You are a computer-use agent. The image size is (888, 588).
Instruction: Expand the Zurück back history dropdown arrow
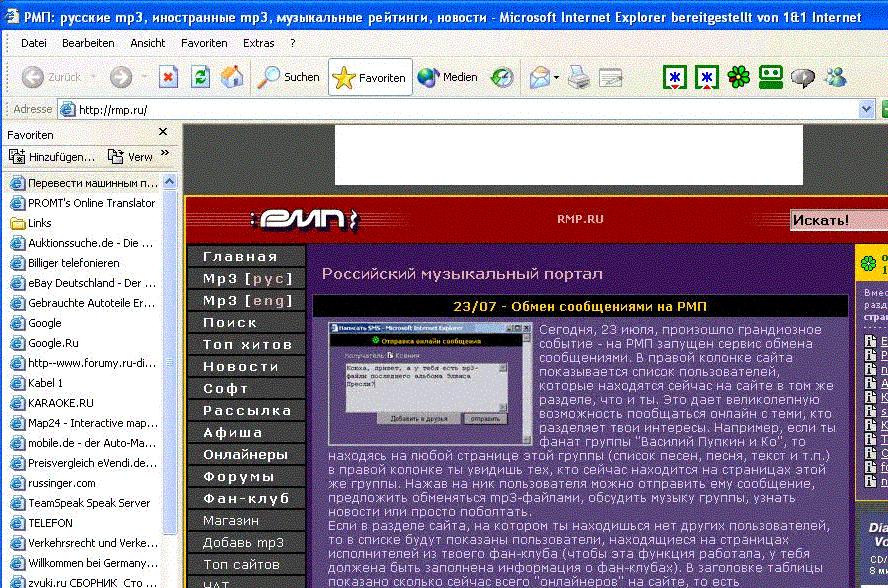[x=92, y=77]
